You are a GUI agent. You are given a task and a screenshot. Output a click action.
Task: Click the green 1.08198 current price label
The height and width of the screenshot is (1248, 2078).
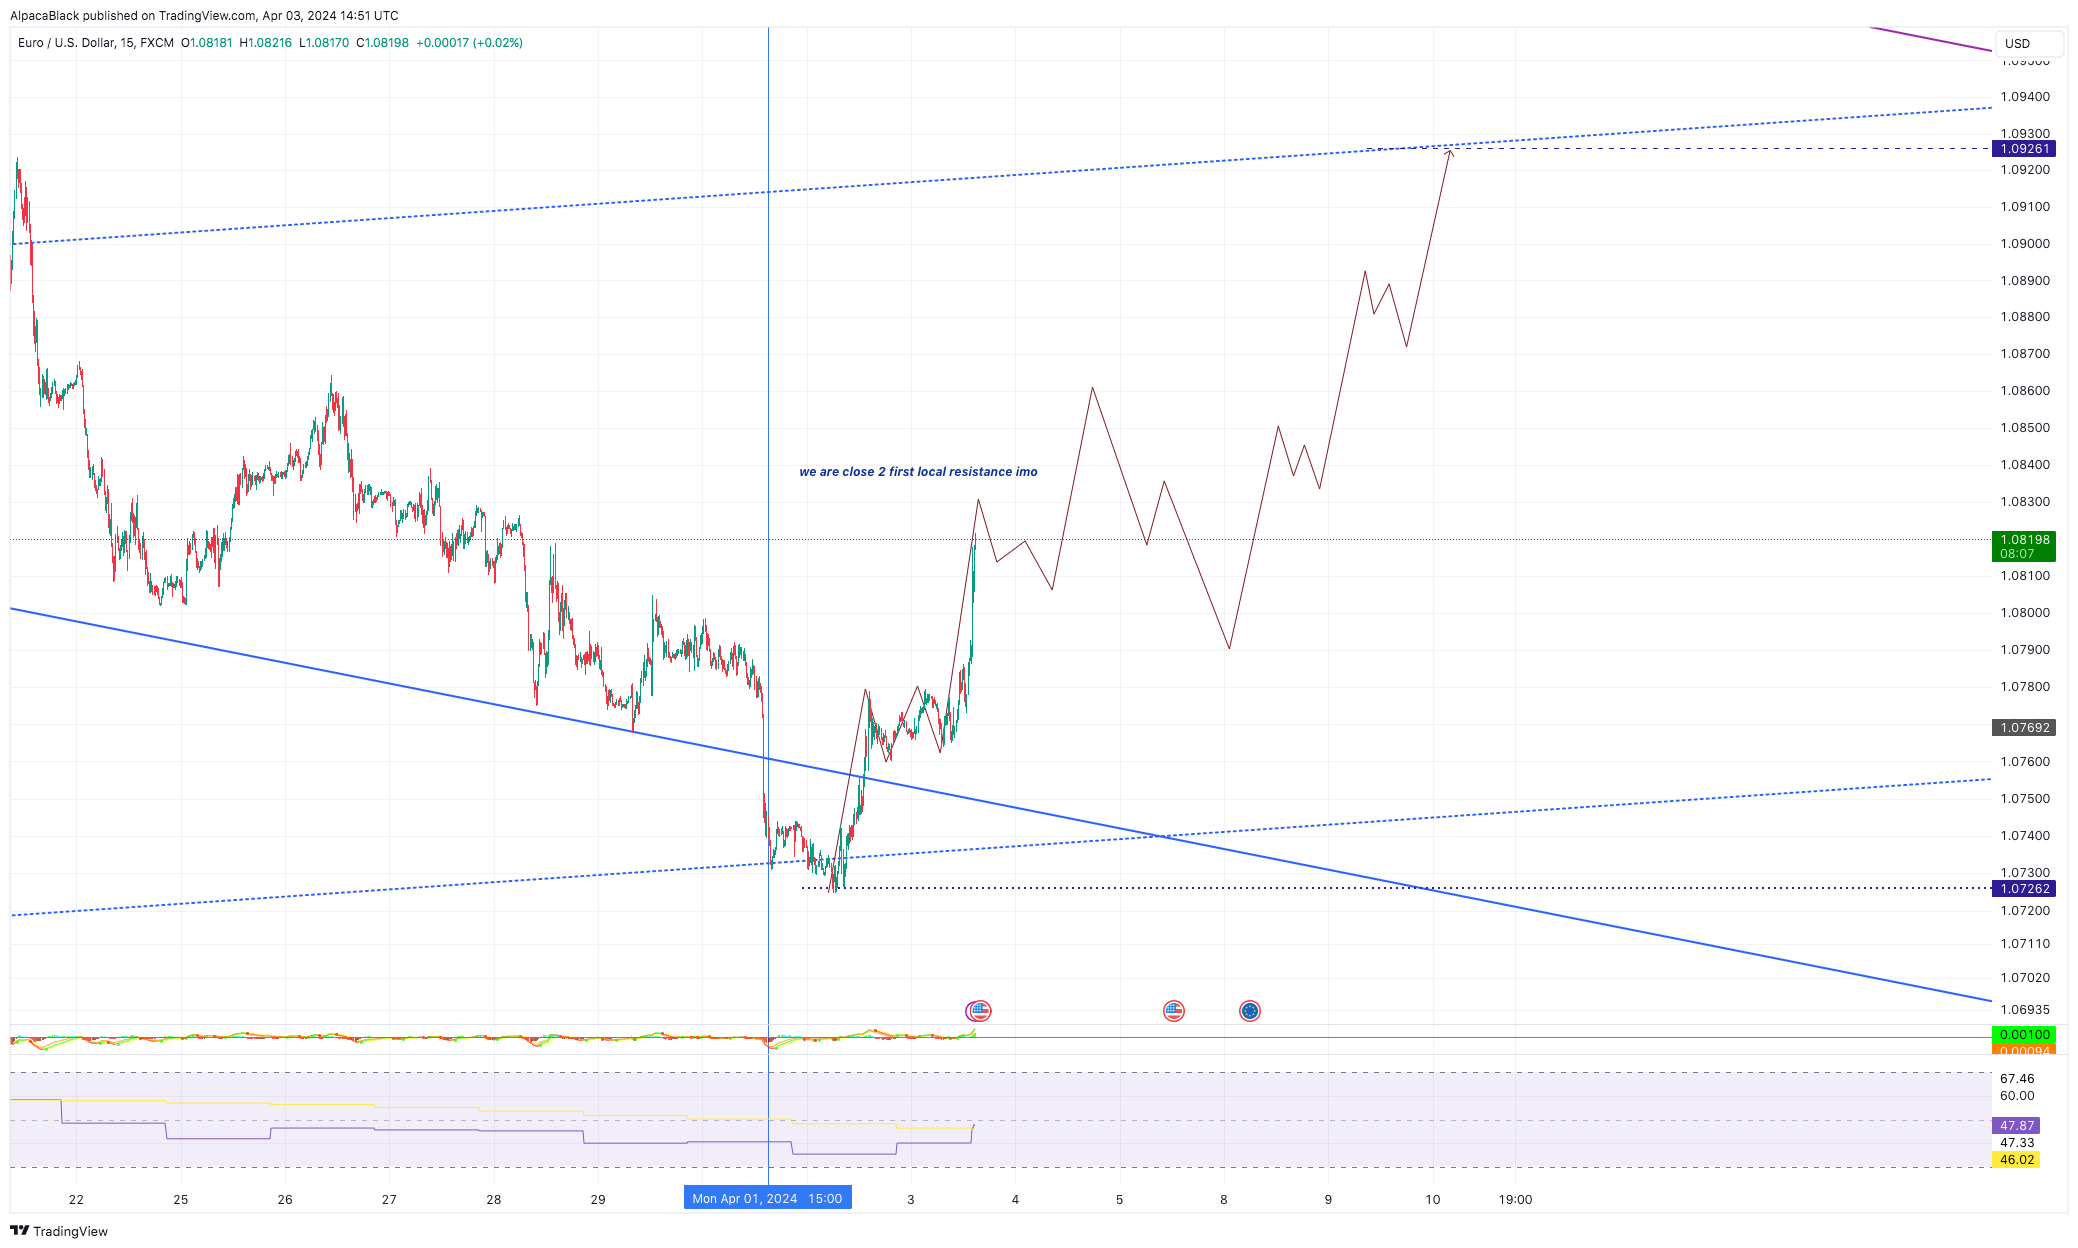coord(2024,540)
